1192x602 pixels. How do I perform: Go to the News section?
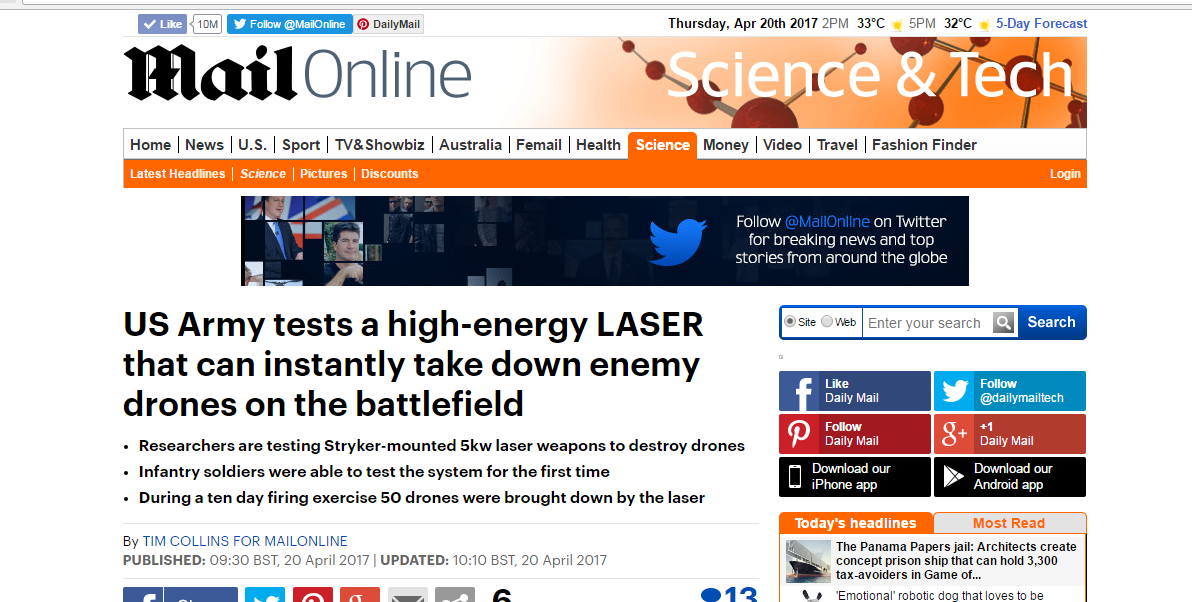coord(204,145)
